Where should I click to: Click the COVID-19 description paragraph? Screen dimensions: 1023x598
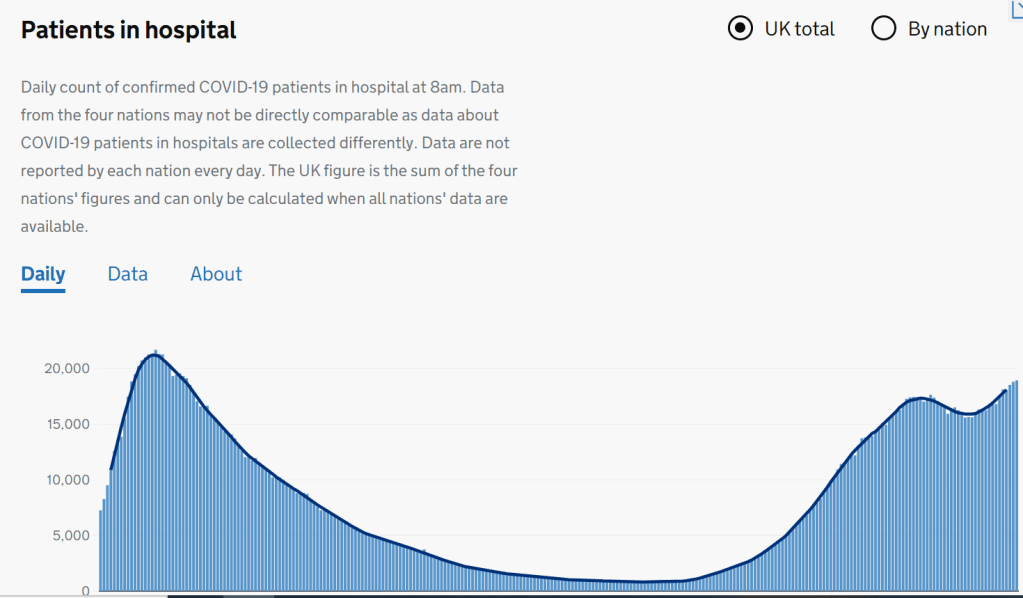269,157
